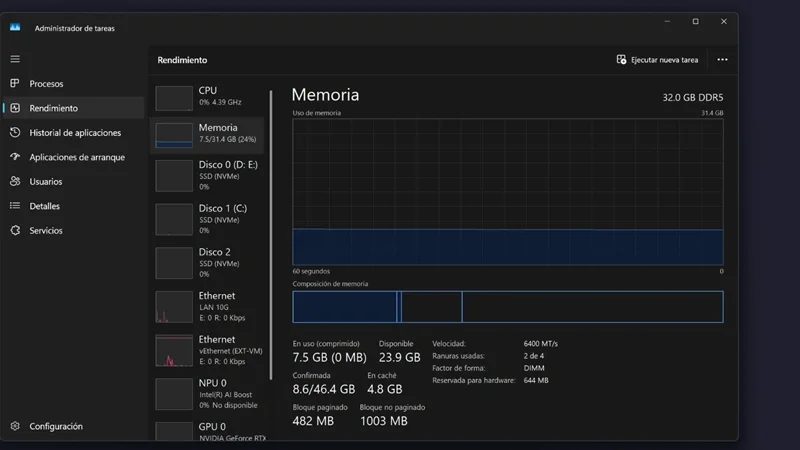
Task: Click the Aplicaciones de arranque icon
Action: 15,157
